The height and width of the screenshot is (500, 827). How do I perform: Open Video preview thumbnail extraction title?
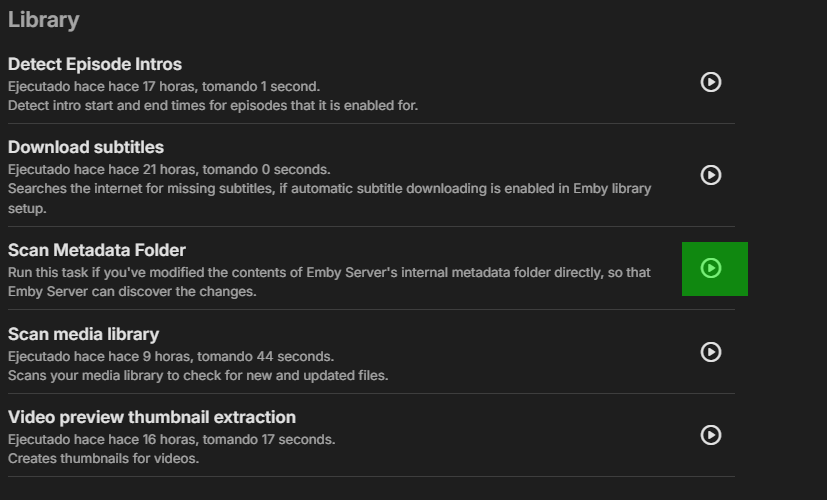pos(152,417)
